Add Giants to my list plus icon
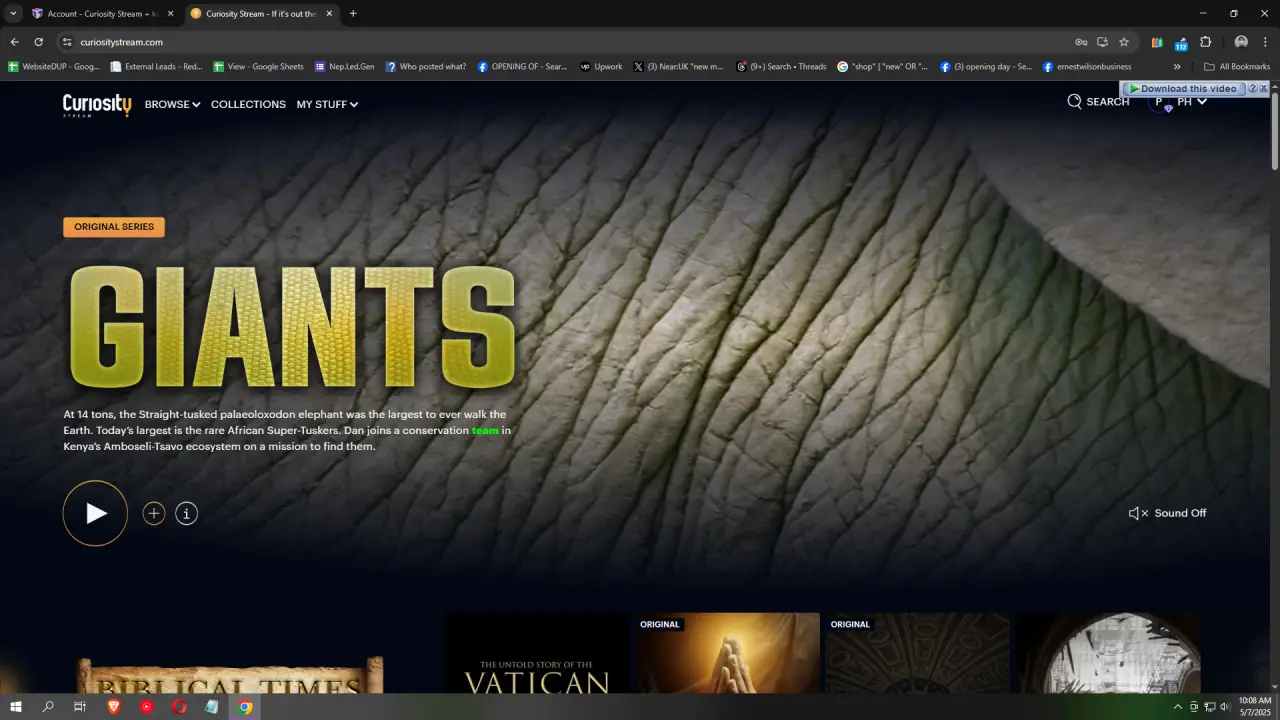 [x=153, y=513]
